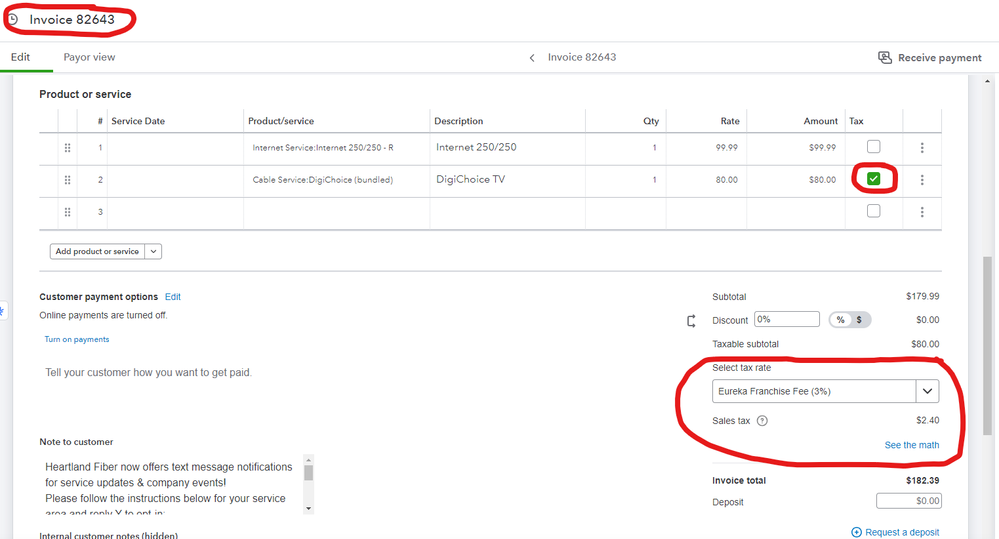The width and height of the screenshot is (999, 539).
Task: Open row 1 more options menu
Action: pos(922,148)
